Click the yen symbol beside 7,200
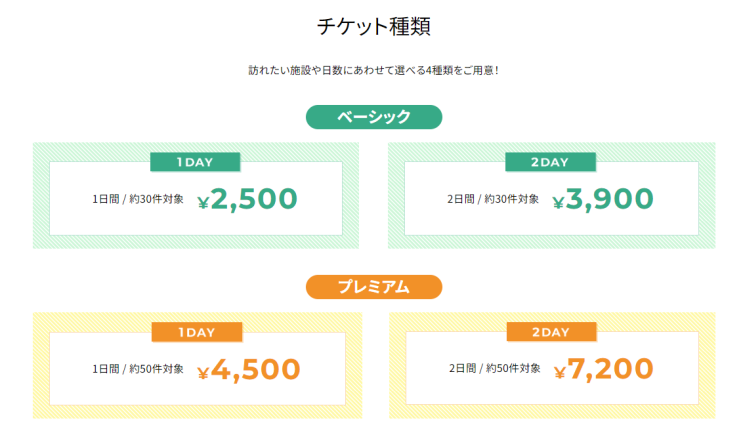Viewport: 743px width, 431px height. [559, 373]
